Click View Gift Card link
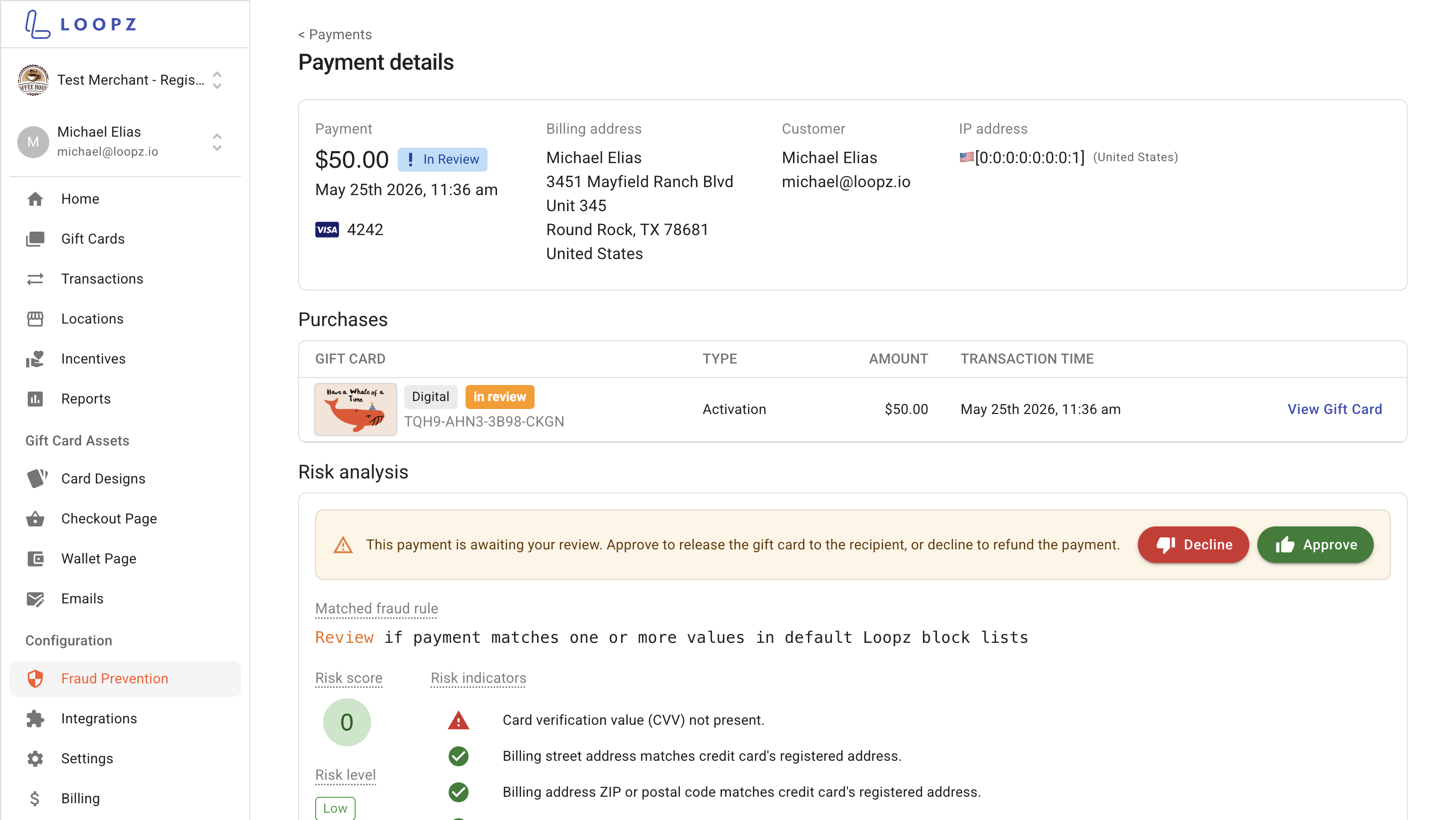Viewport: 1456px width, 820px height. 1335,409
